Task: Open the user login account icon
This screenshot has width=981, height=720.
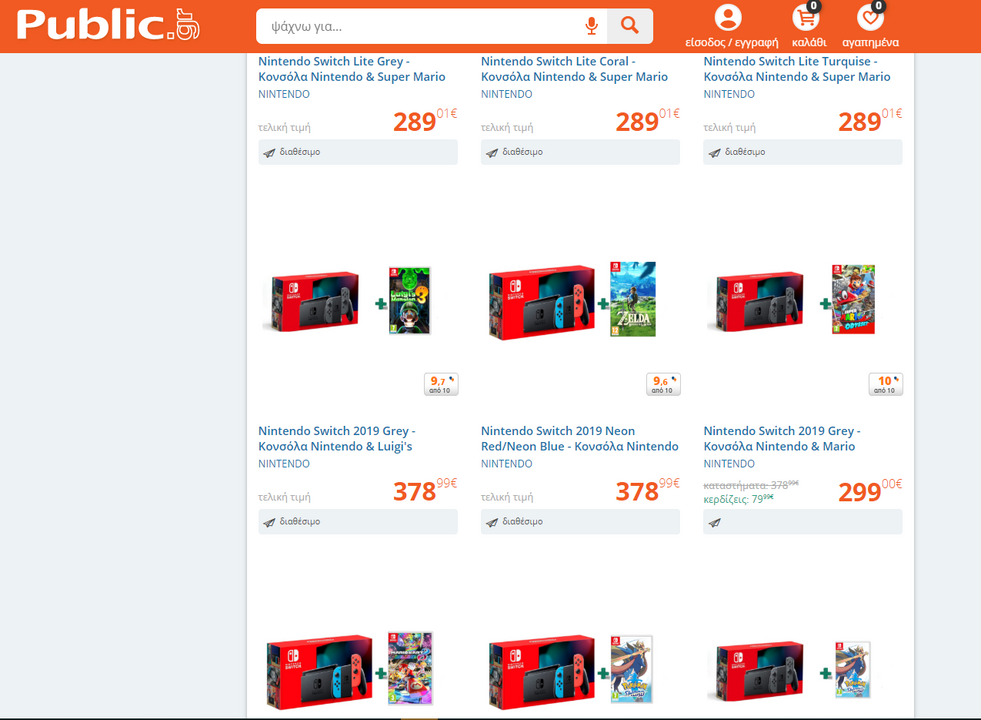Action: pos(728,18)
